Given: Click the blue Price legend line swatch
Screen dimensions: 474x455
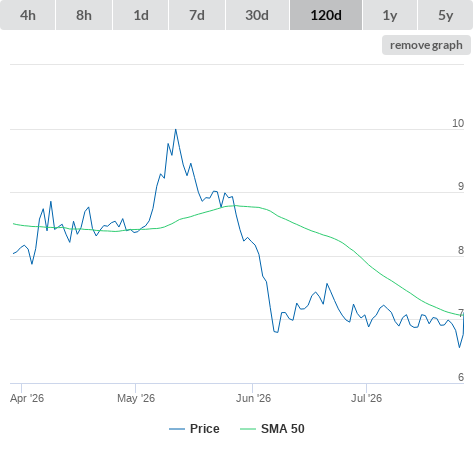Looking at the screenshot, I should point(177,429).
